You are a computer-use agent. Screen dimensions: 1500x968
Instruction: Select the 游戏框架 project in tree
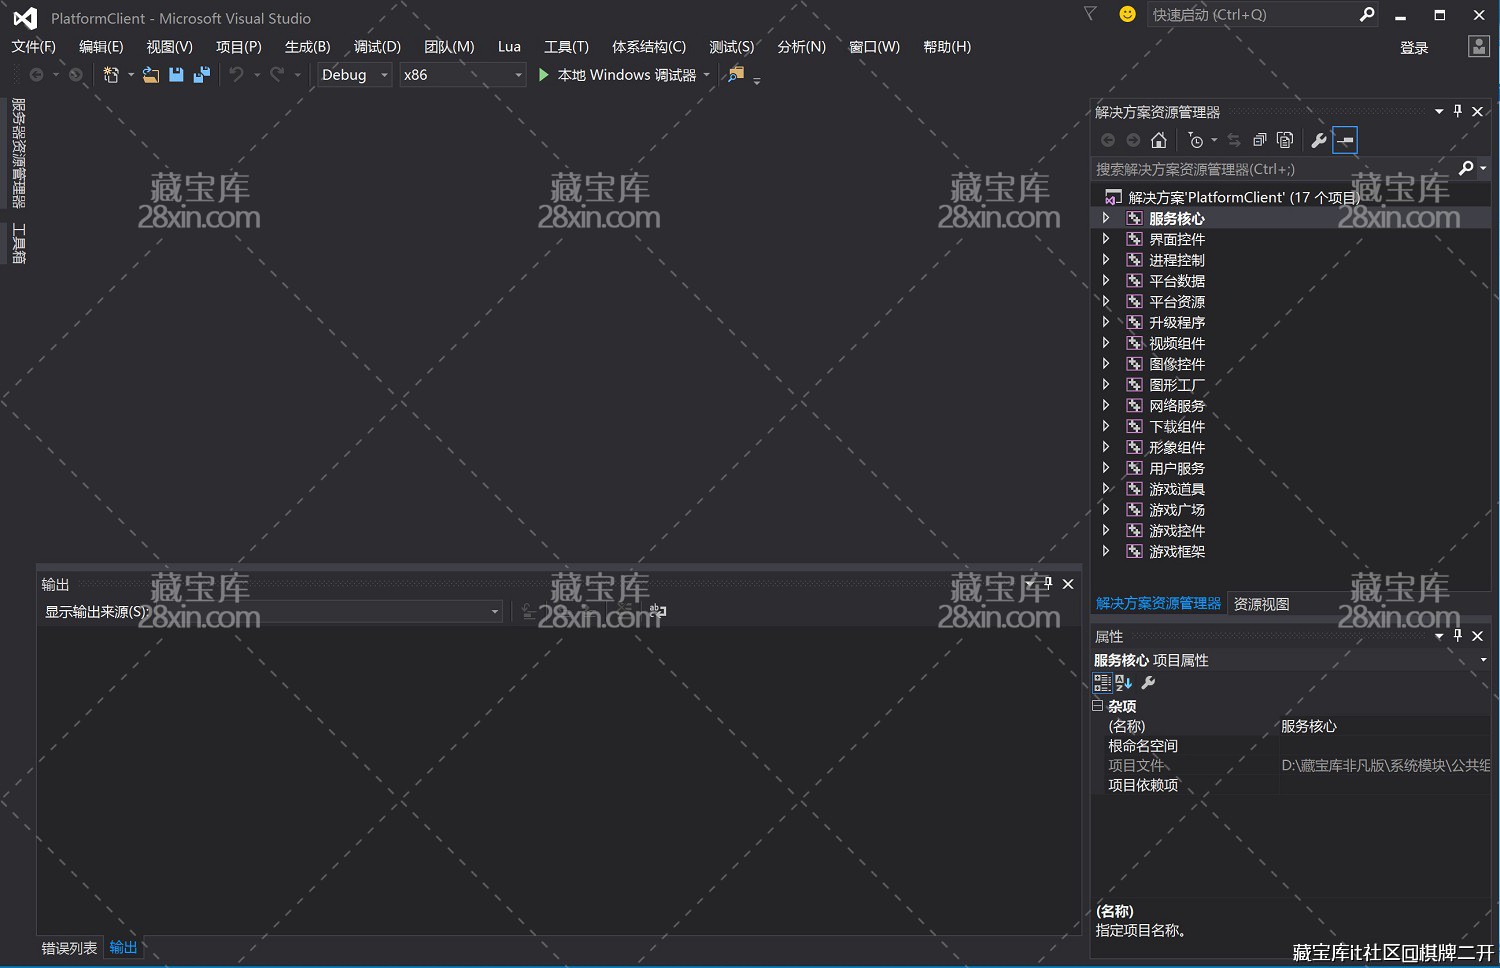1176,551
